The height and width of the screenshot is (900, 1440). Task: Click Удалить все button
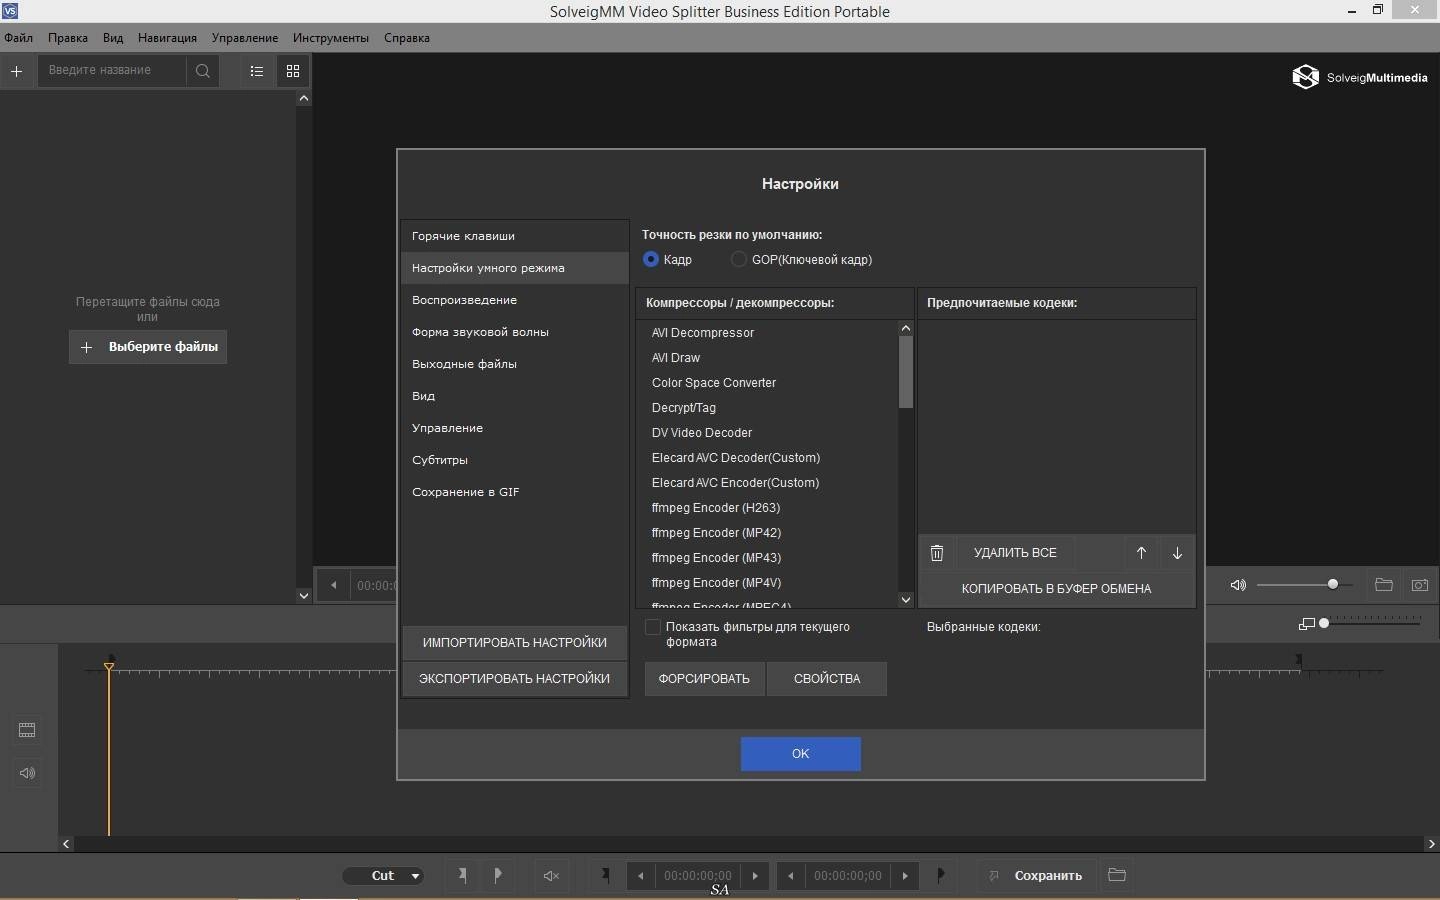[x=1015, y=553]
